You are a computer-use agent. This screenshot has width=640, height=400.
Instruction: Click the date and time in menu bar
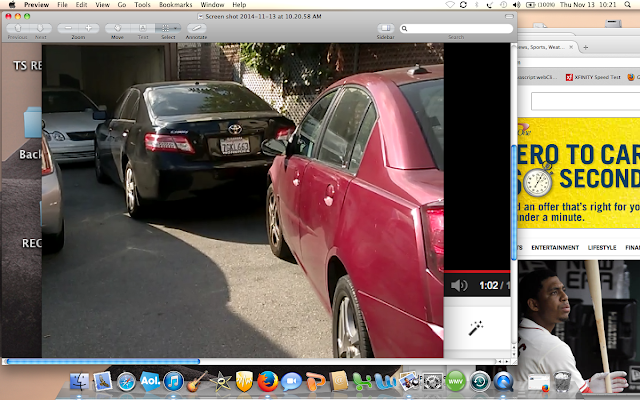coord(588,4)
